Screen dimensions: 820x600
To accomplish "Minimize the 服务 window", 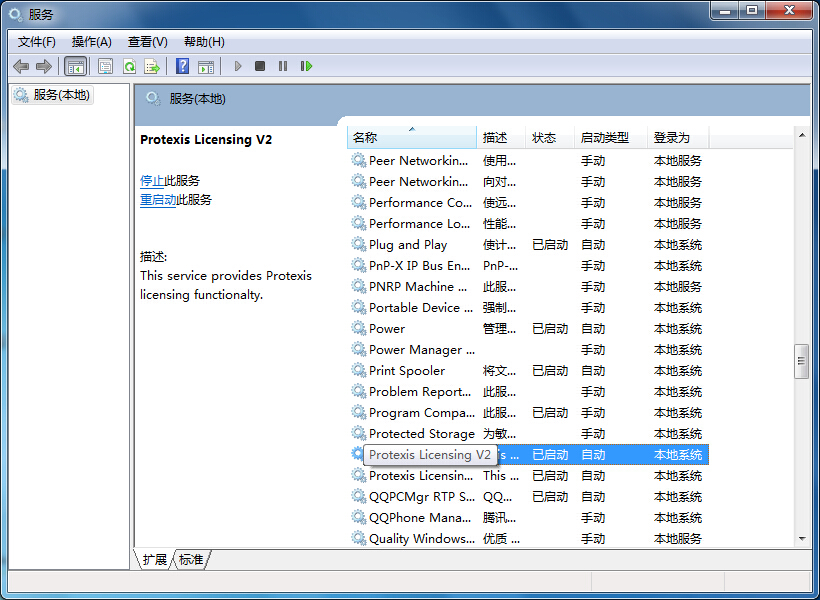I will (x=725, y=10).
